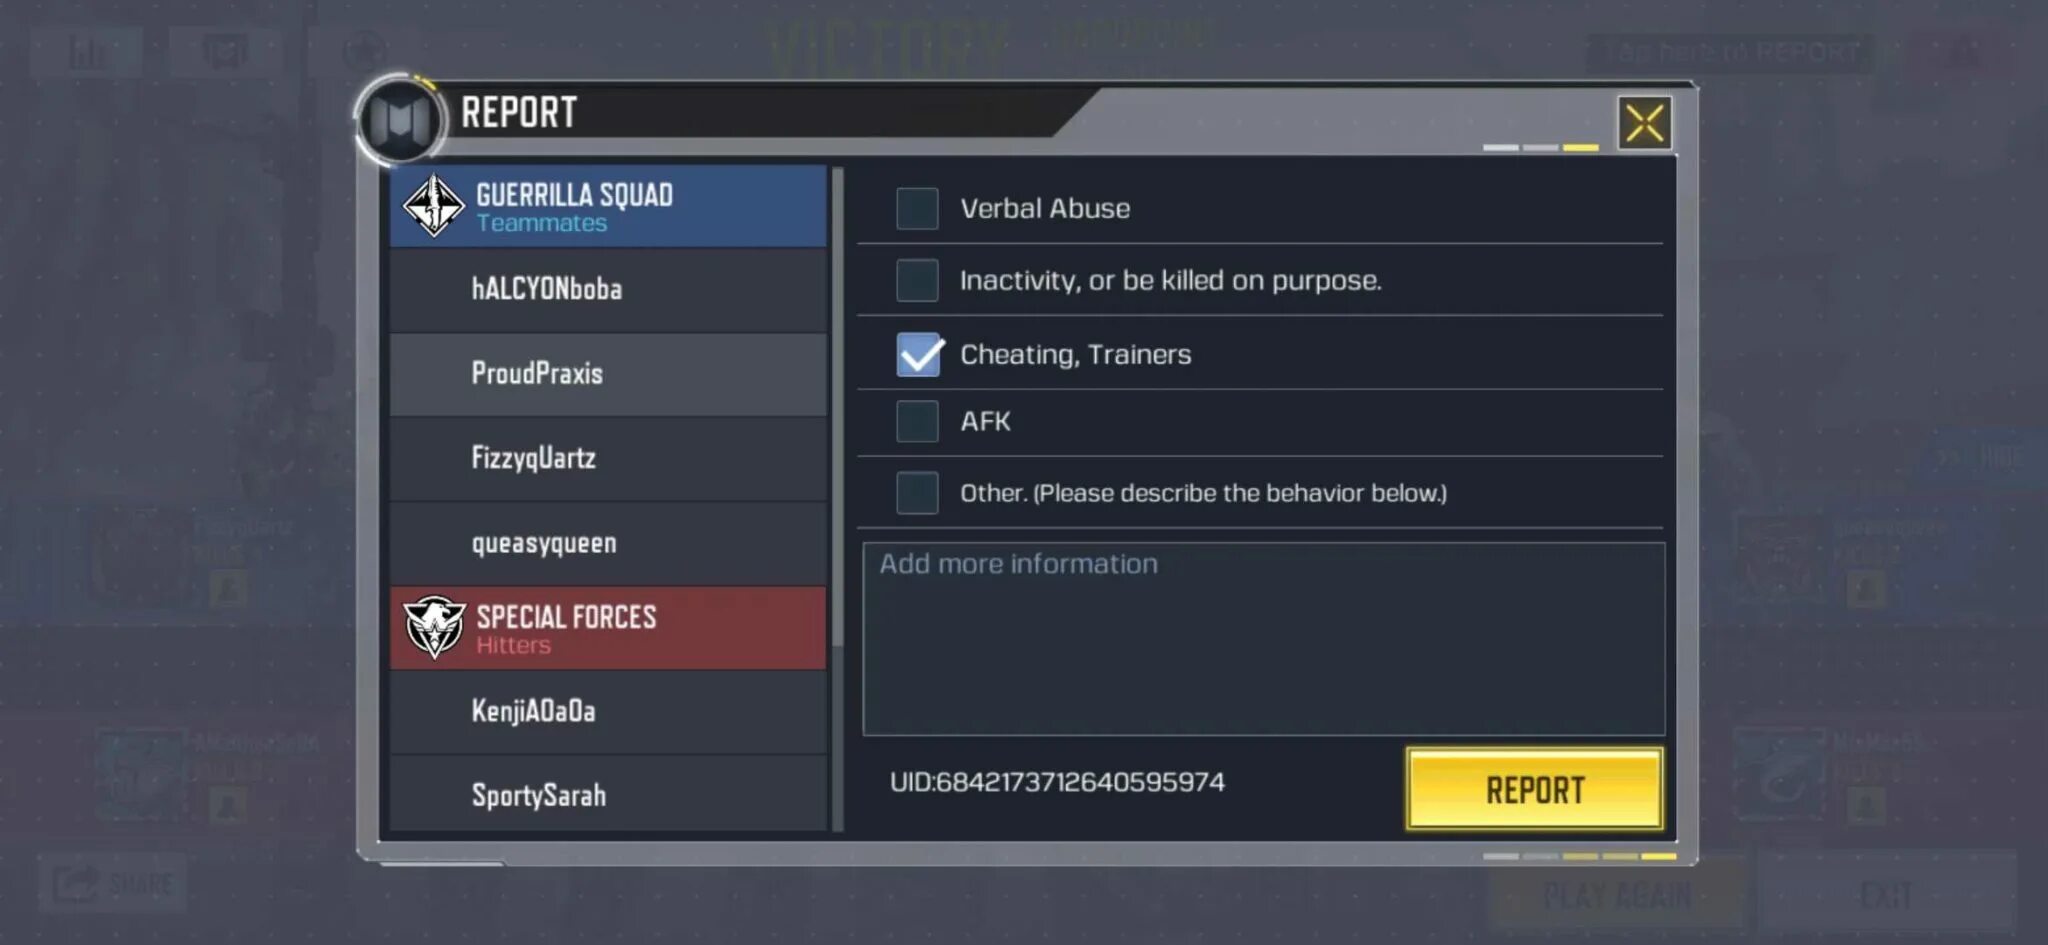Choose ProudPraxis in the player list
This screenshot has height=945, width=2048.
click(x=608, y=374)
